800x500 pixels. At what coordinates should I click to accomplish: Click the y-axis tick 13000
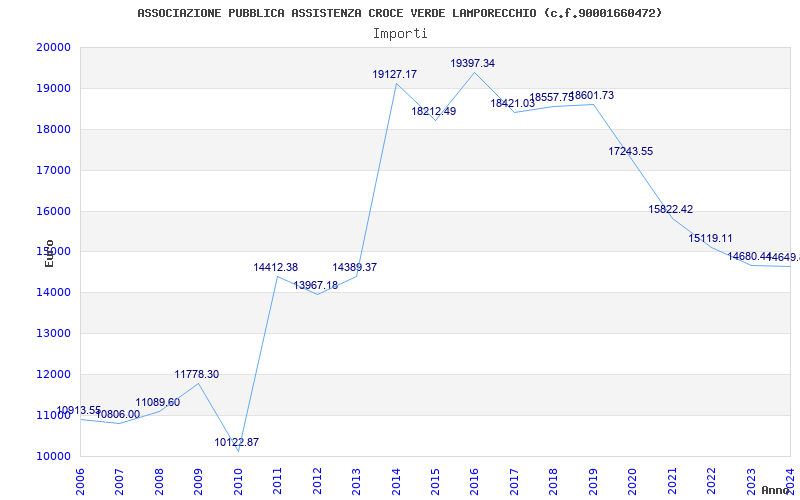53,333
